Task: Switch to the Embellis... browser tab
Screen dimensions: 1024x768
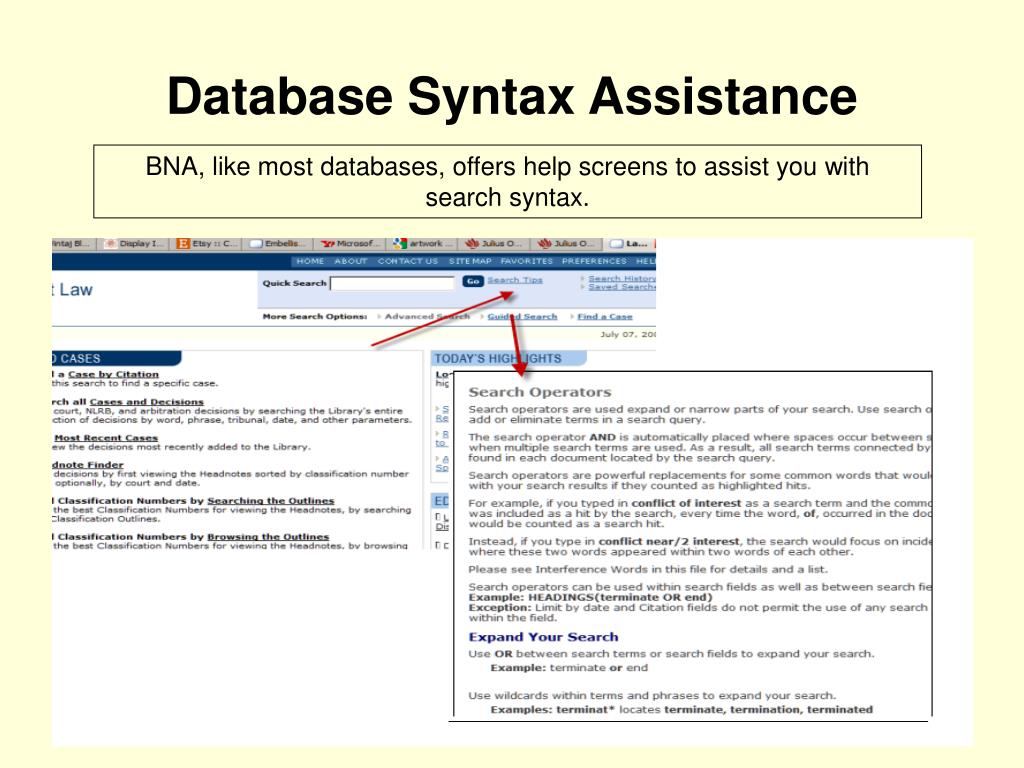Action: (278, 244)
